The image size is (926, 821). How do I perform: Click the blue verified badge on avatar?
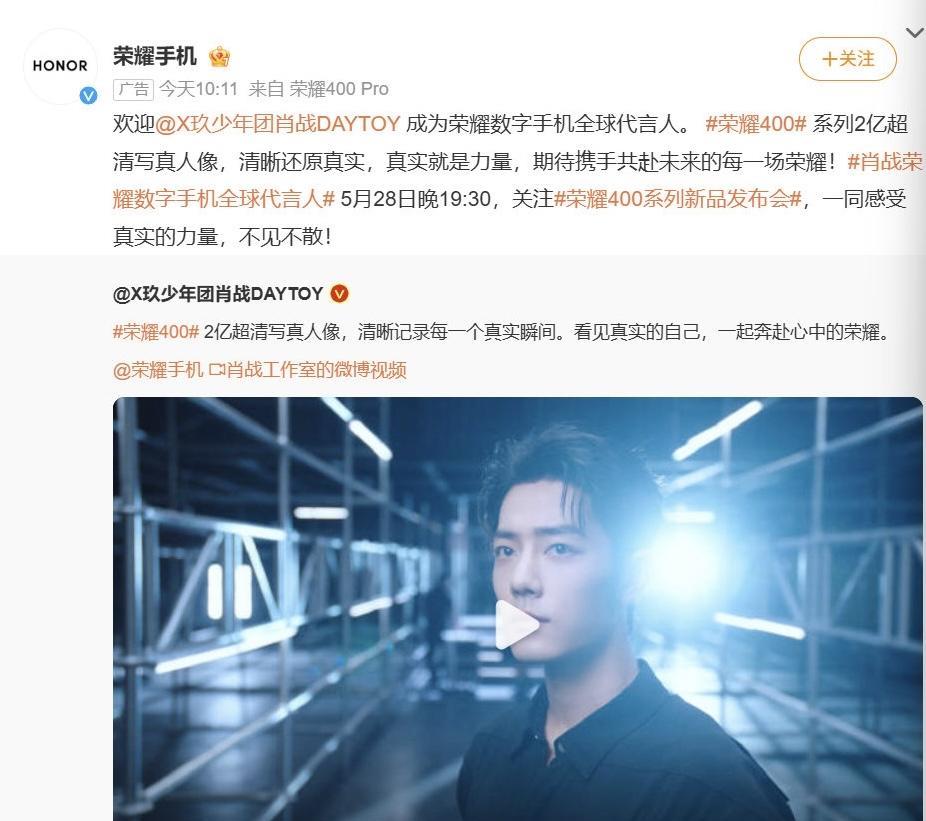coord(89,95)
